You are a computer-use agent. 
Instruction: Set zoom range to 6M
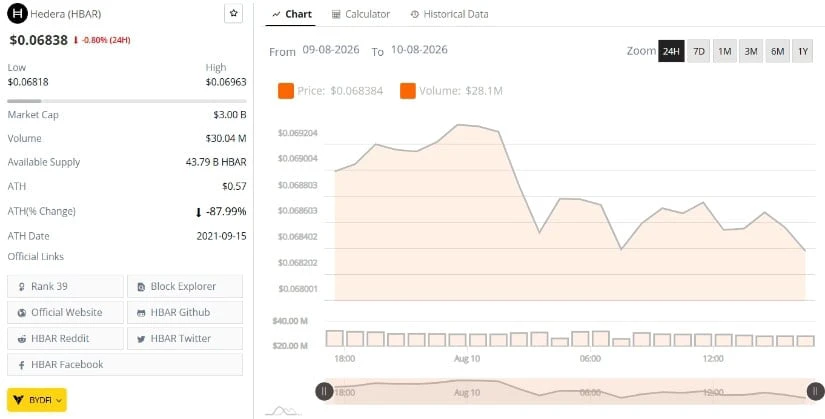pos(777,51)
